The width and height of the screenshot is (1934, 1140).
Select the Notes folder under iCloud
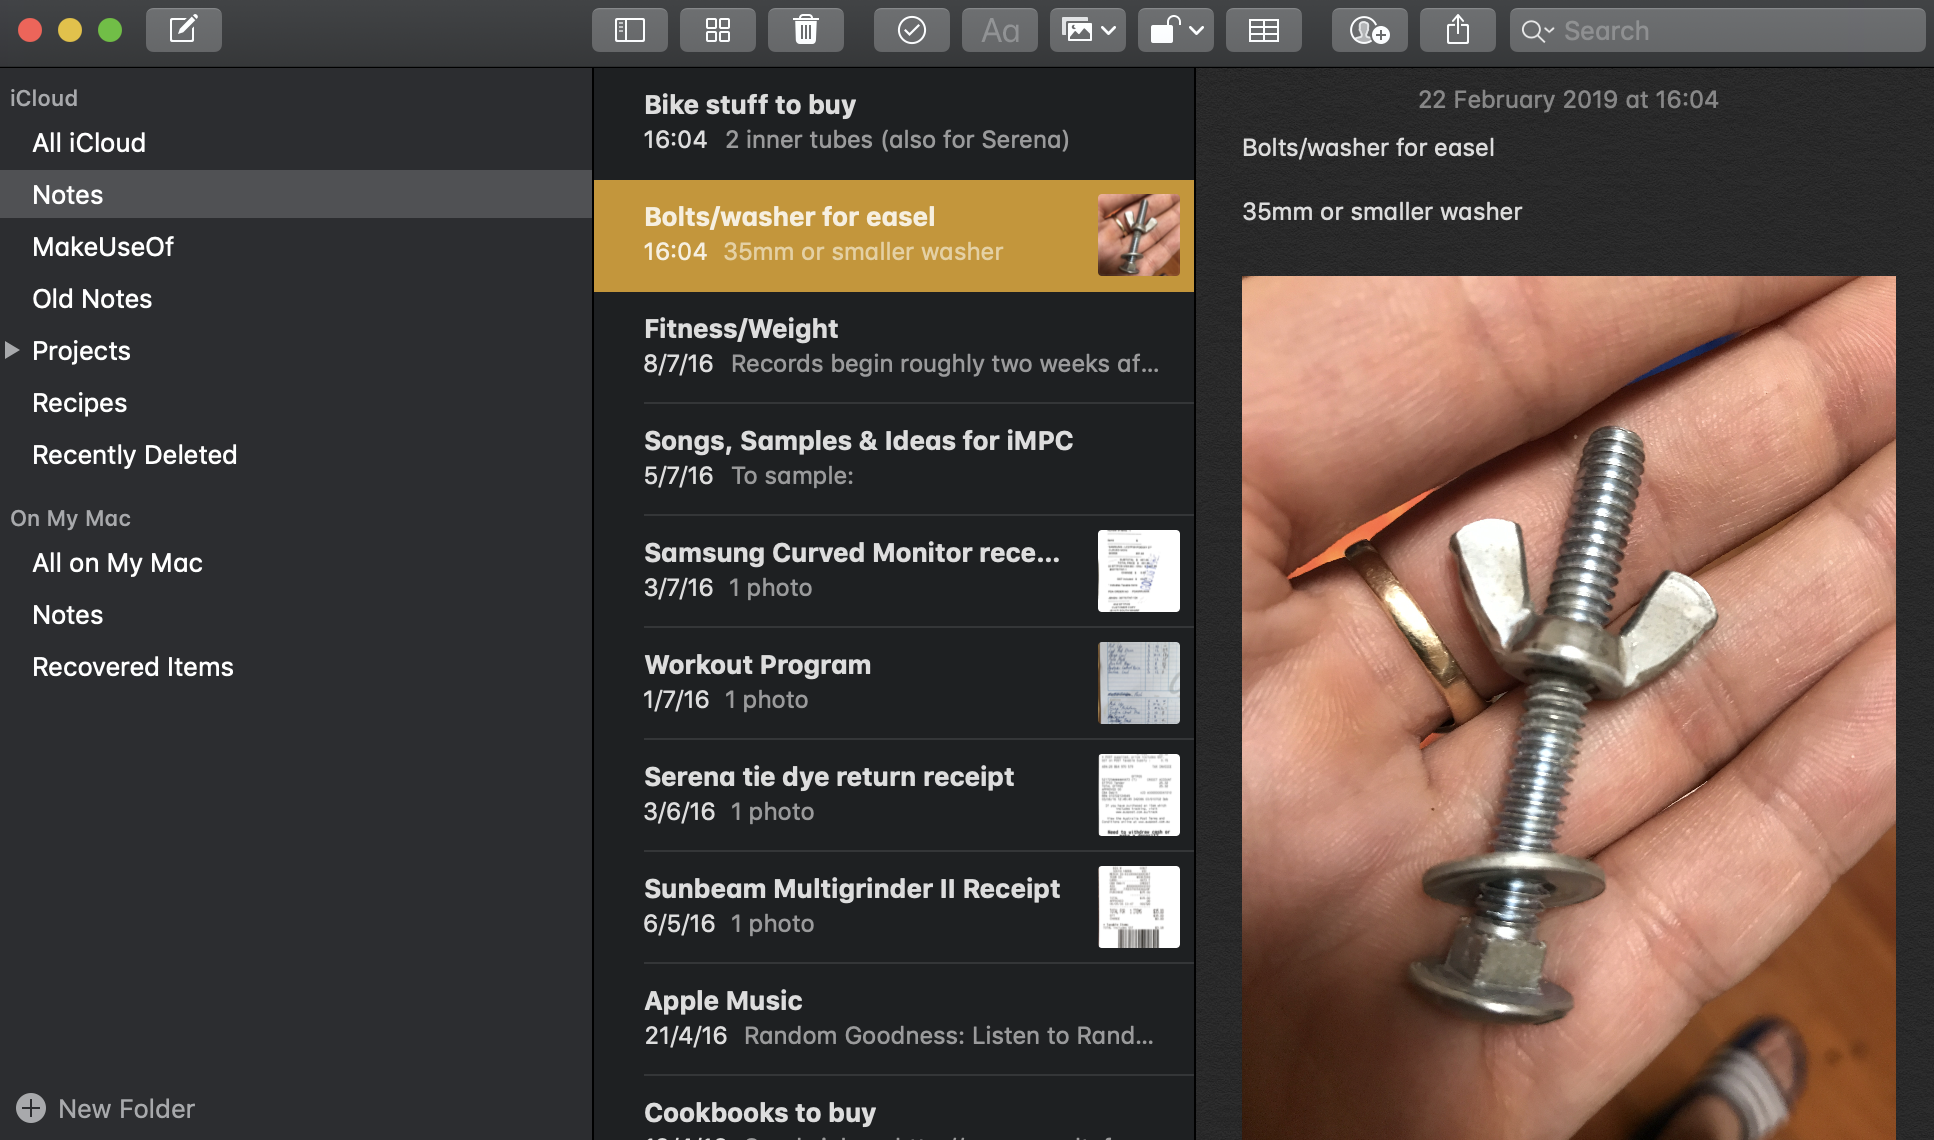click(67, 194)
